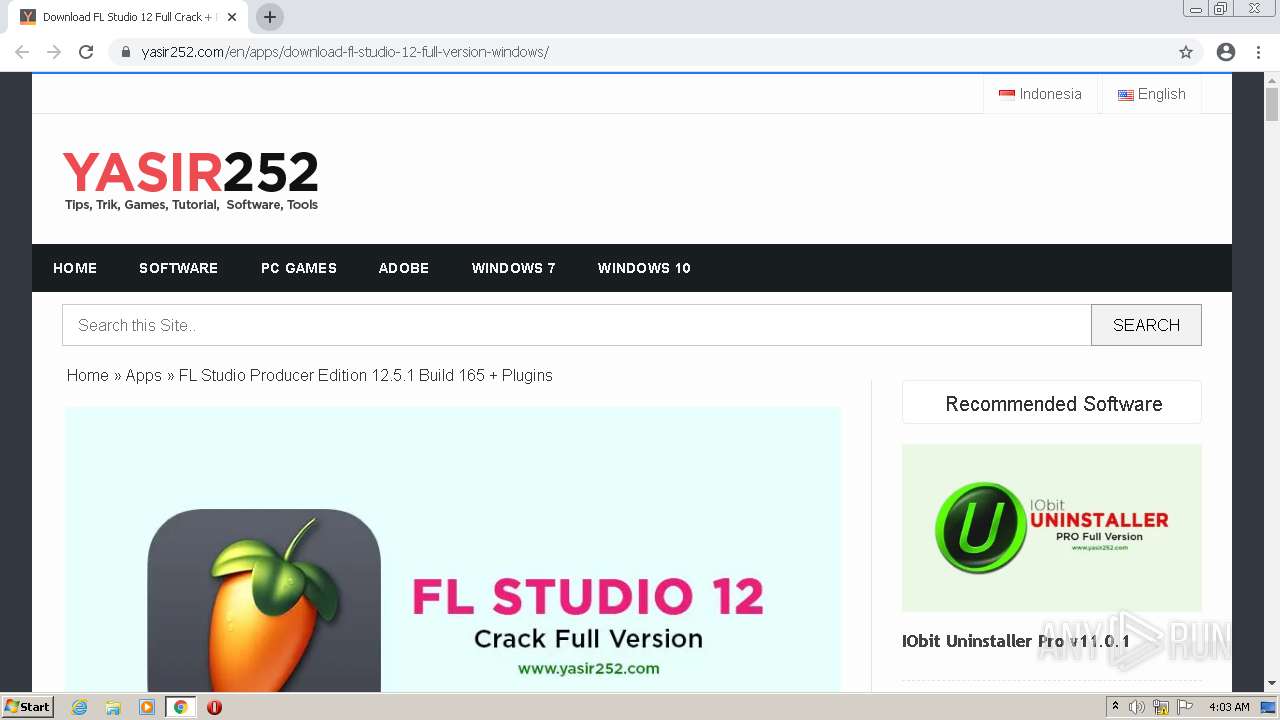Click the browser forward arrow
1280x720 pixels.
pyautogui.click(x=54, y=52)
